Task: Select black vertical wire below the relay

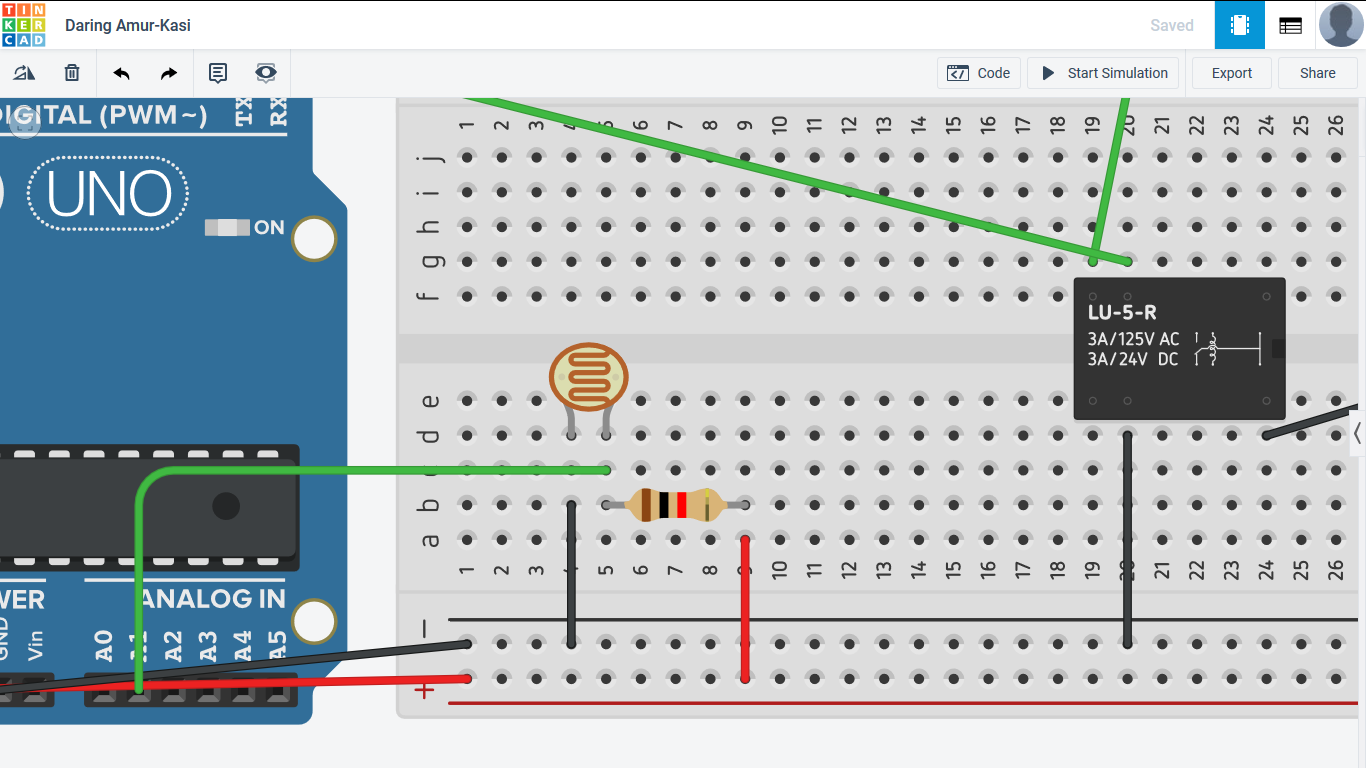Action: click(1127, 540)
